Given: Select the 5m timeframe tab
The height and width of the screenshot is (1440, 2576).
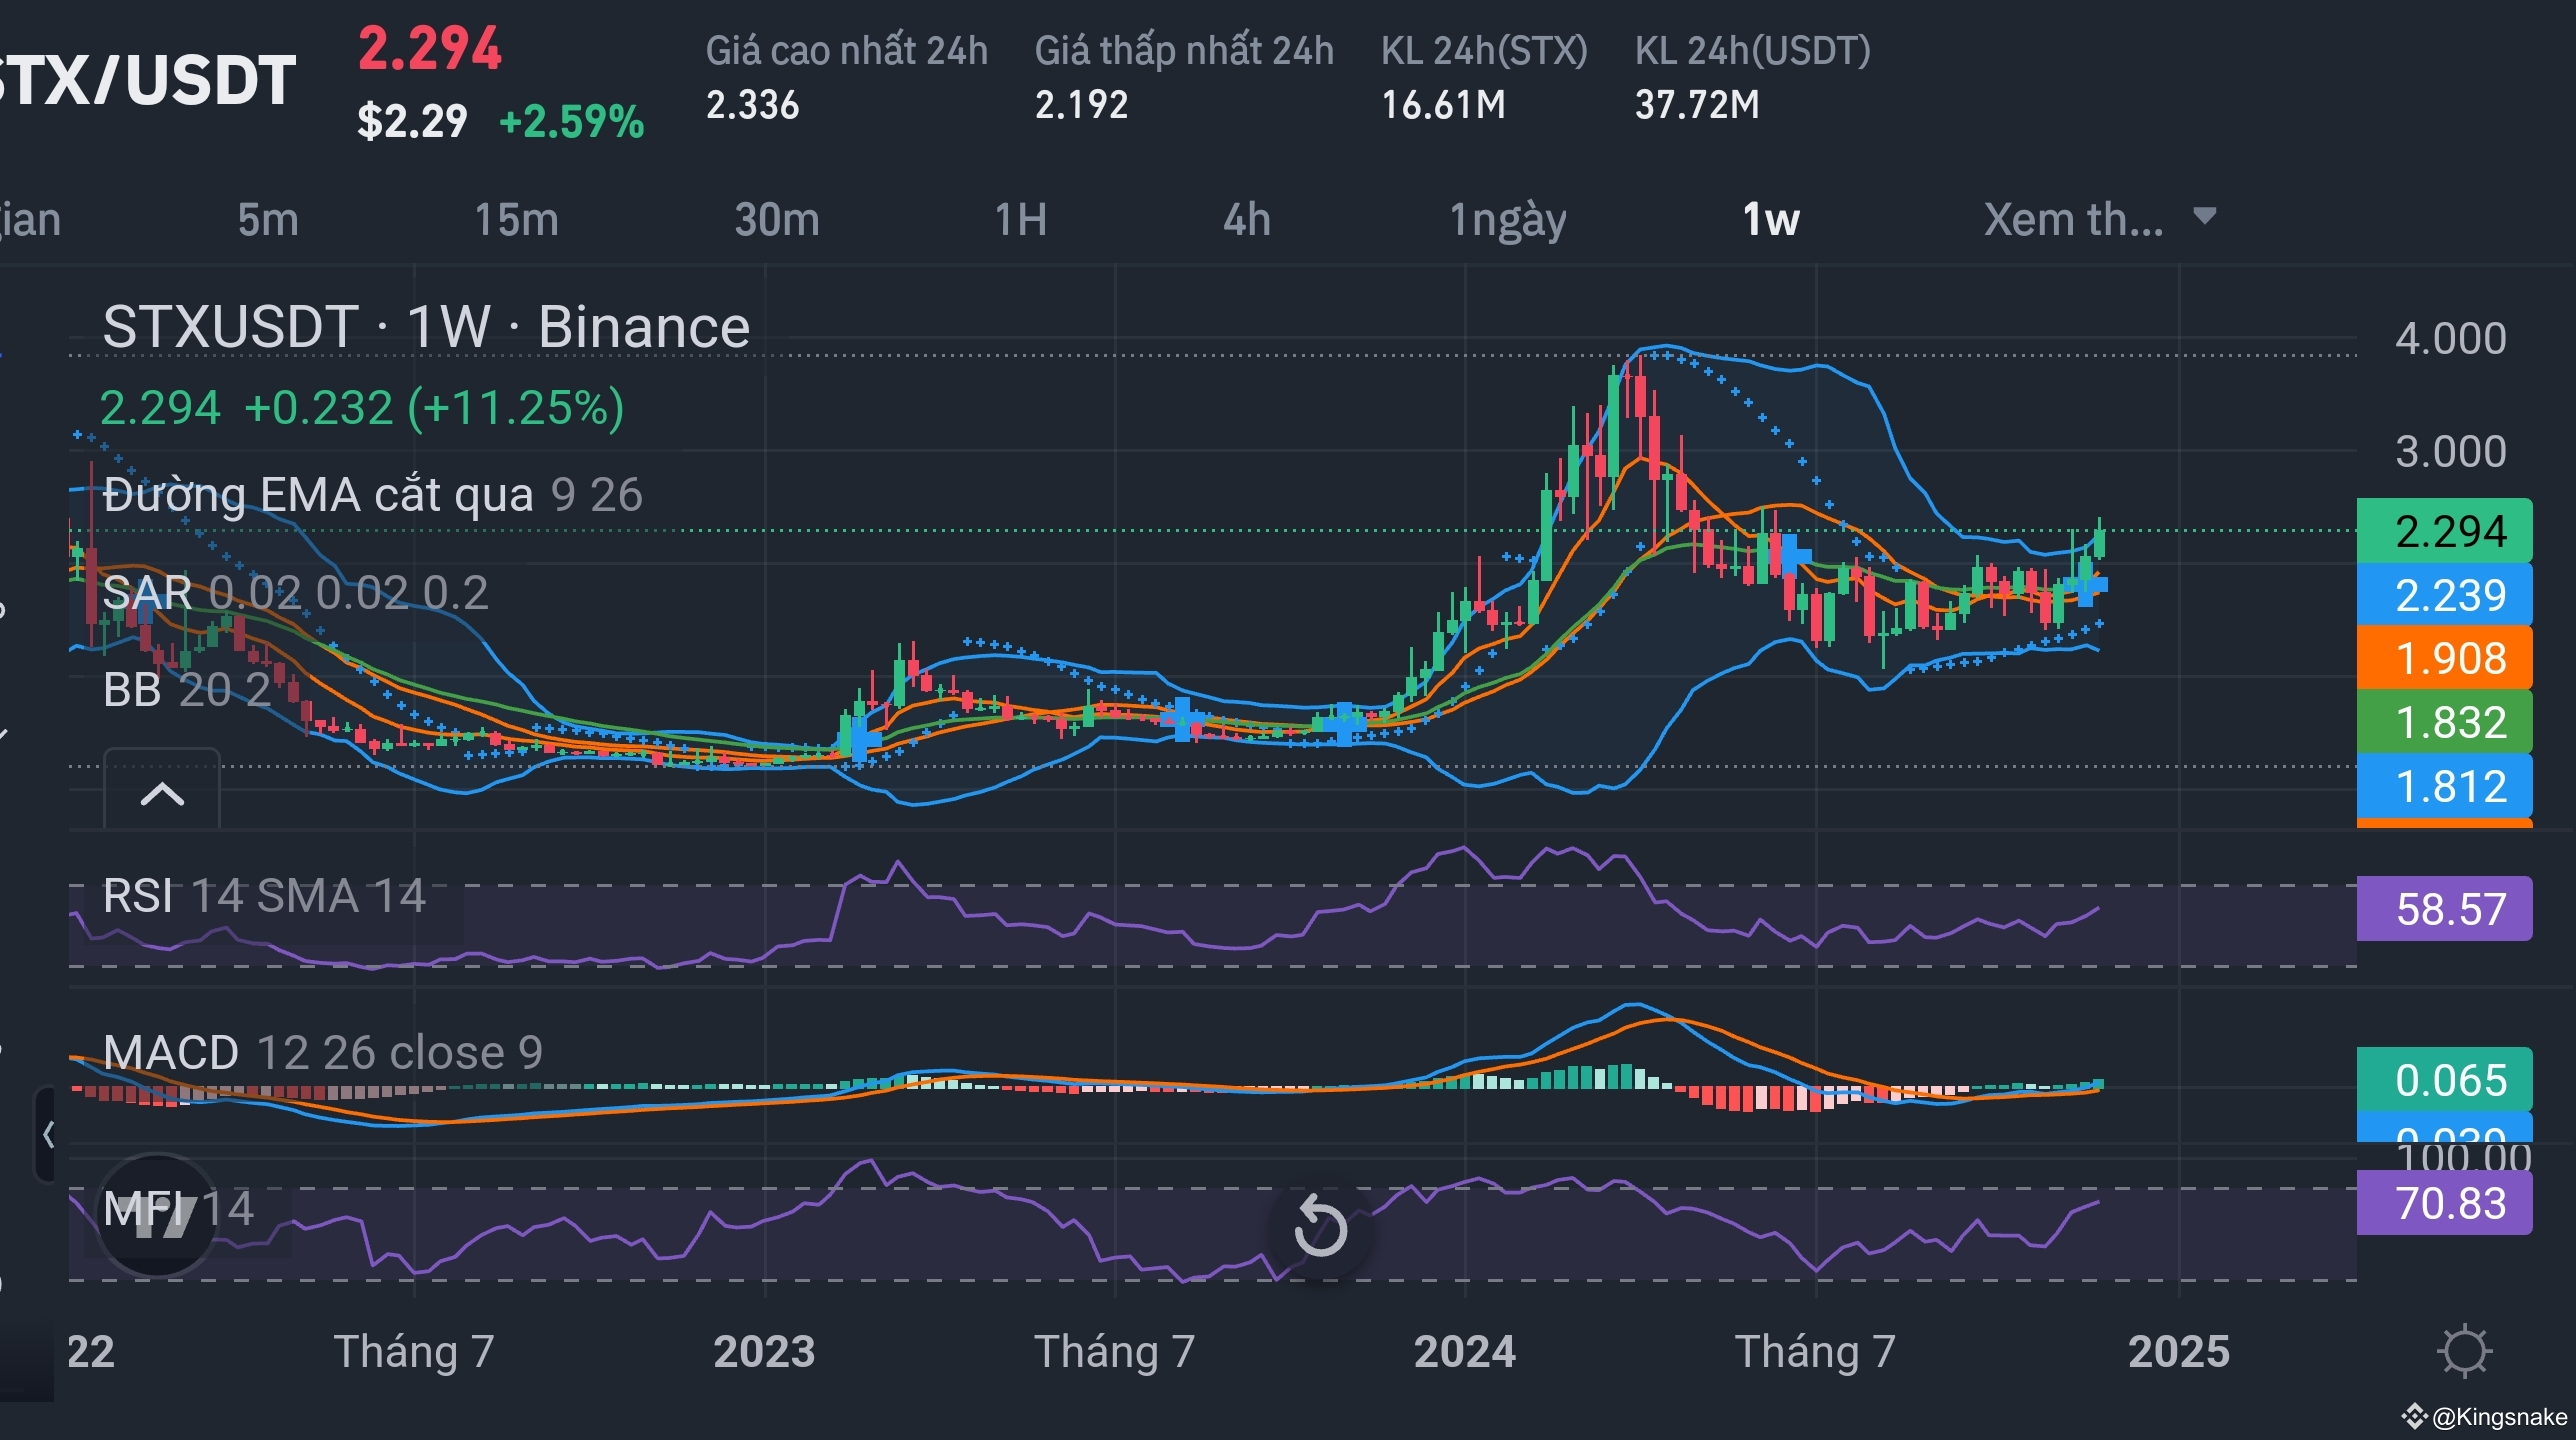Looking at the screenshot, I should point(268,219).
